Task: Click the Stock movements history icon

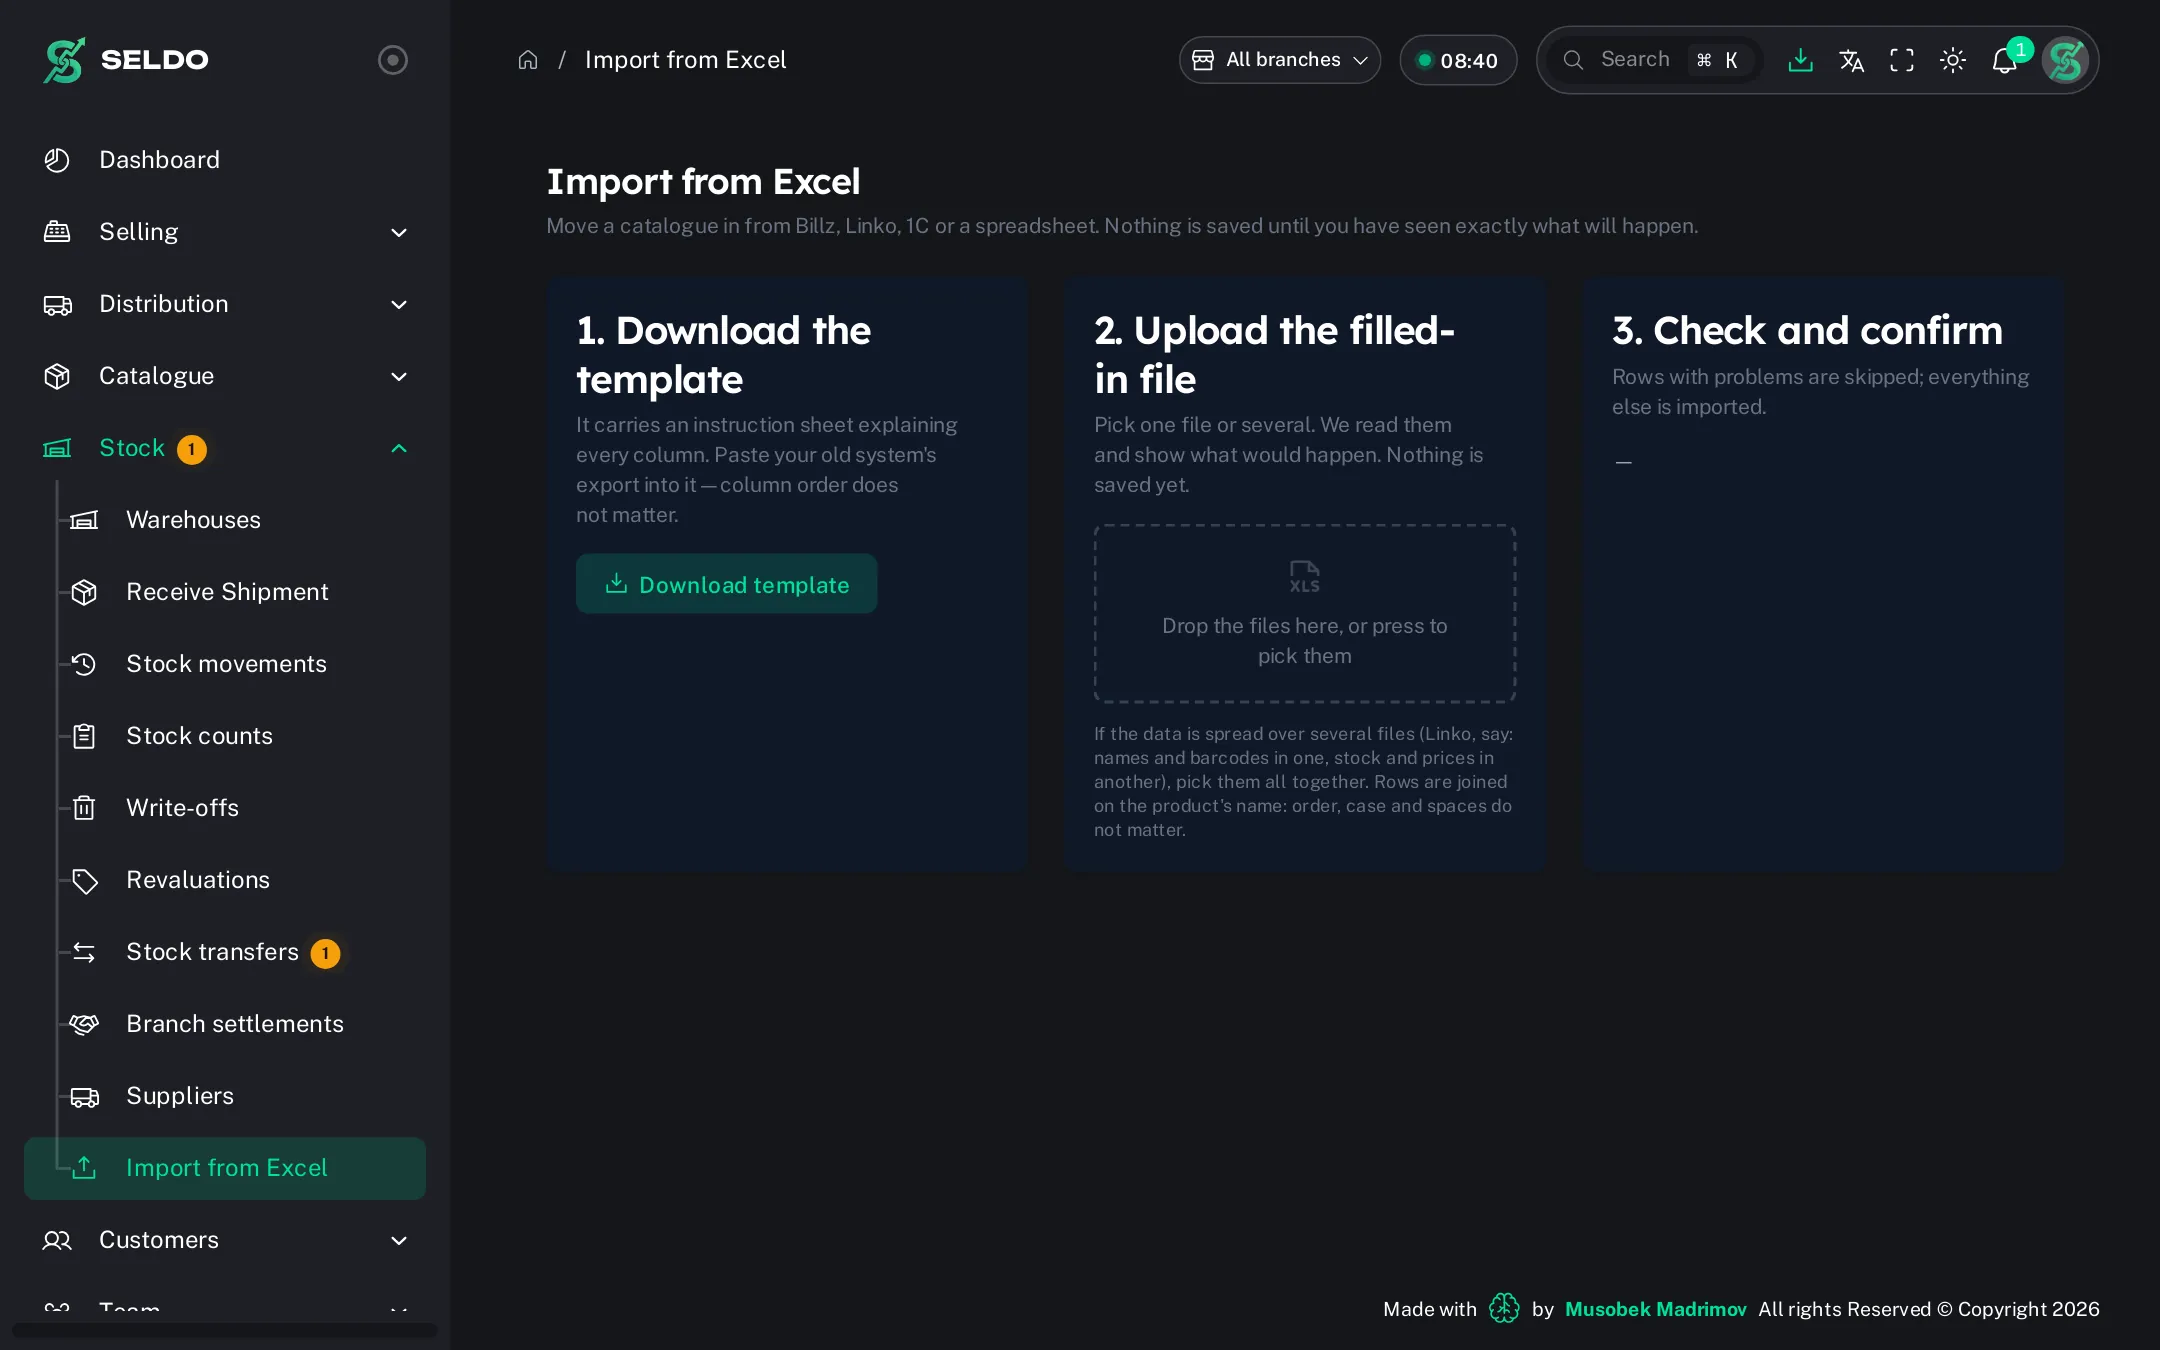Action: [84, 664]
